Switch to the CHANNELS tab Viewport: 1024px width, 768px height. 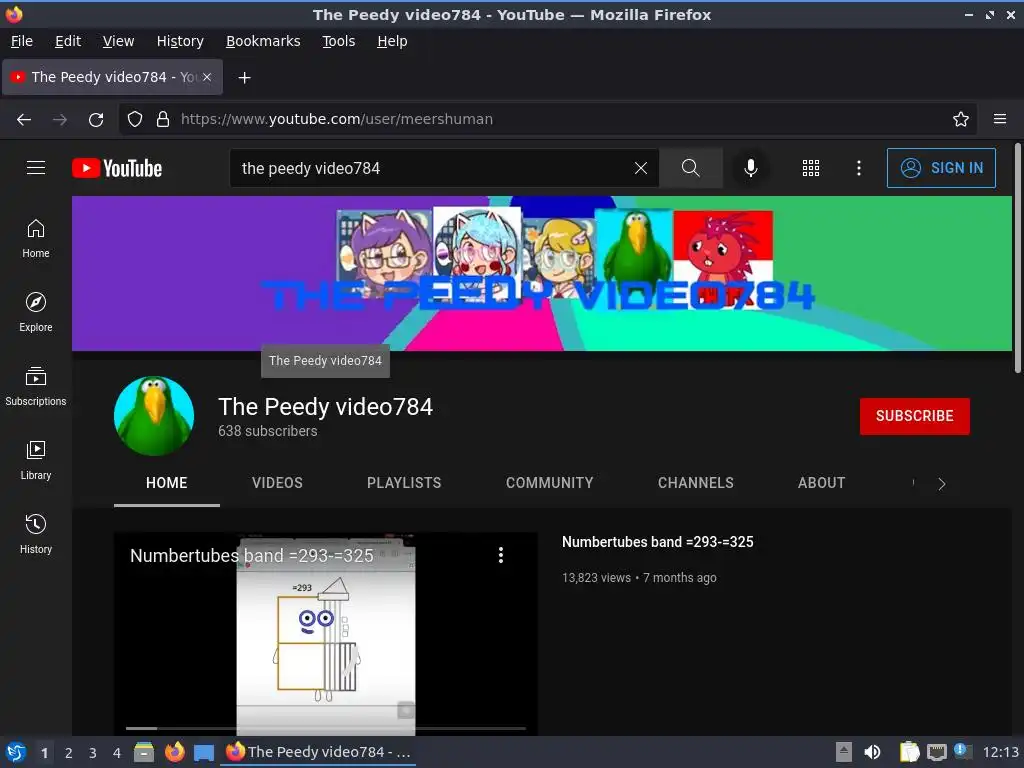(696, 483)
